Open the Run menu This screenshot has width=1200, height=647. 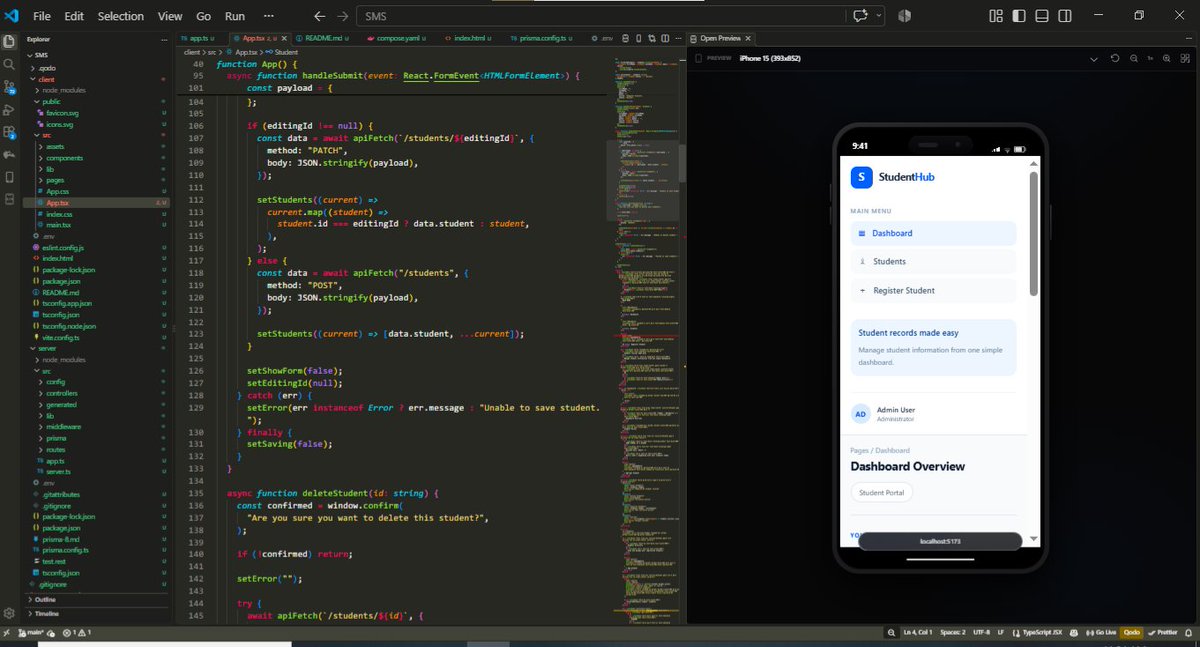[x=235, y=16]
